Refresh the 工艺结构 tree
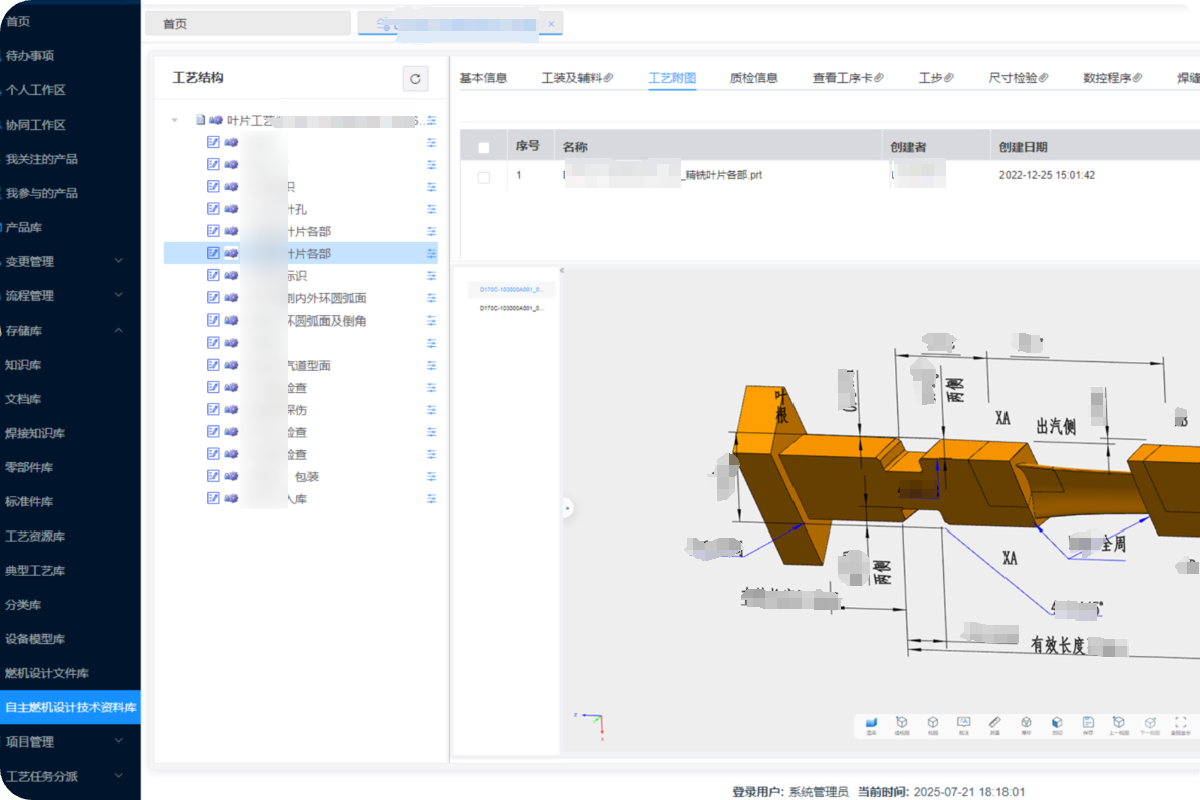Viewport: 1200px width, 800px height. [415, 79]
